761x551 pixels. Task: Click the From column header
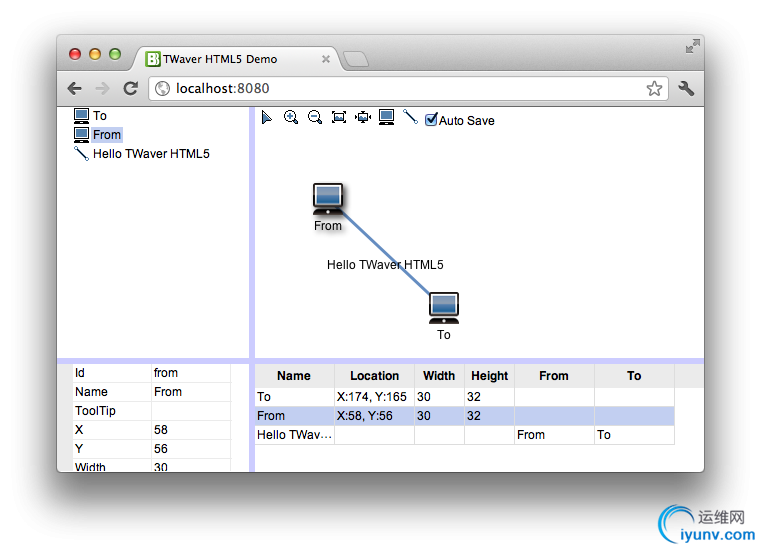pos(554,376)
